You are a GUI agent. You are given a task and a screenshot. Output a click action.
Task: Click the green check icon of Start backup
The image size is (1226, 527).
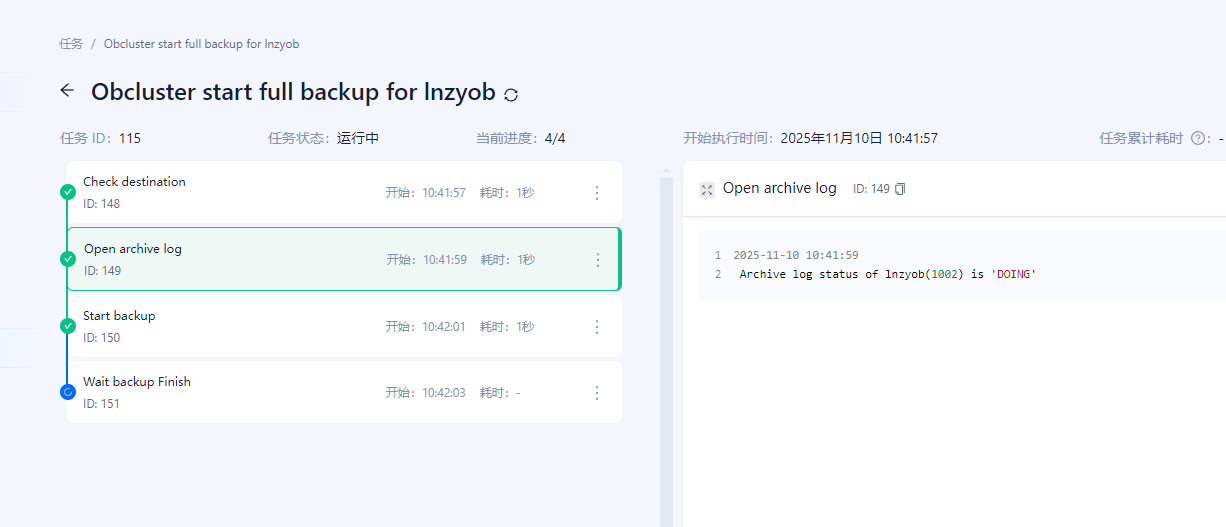[x=67, y=326]
